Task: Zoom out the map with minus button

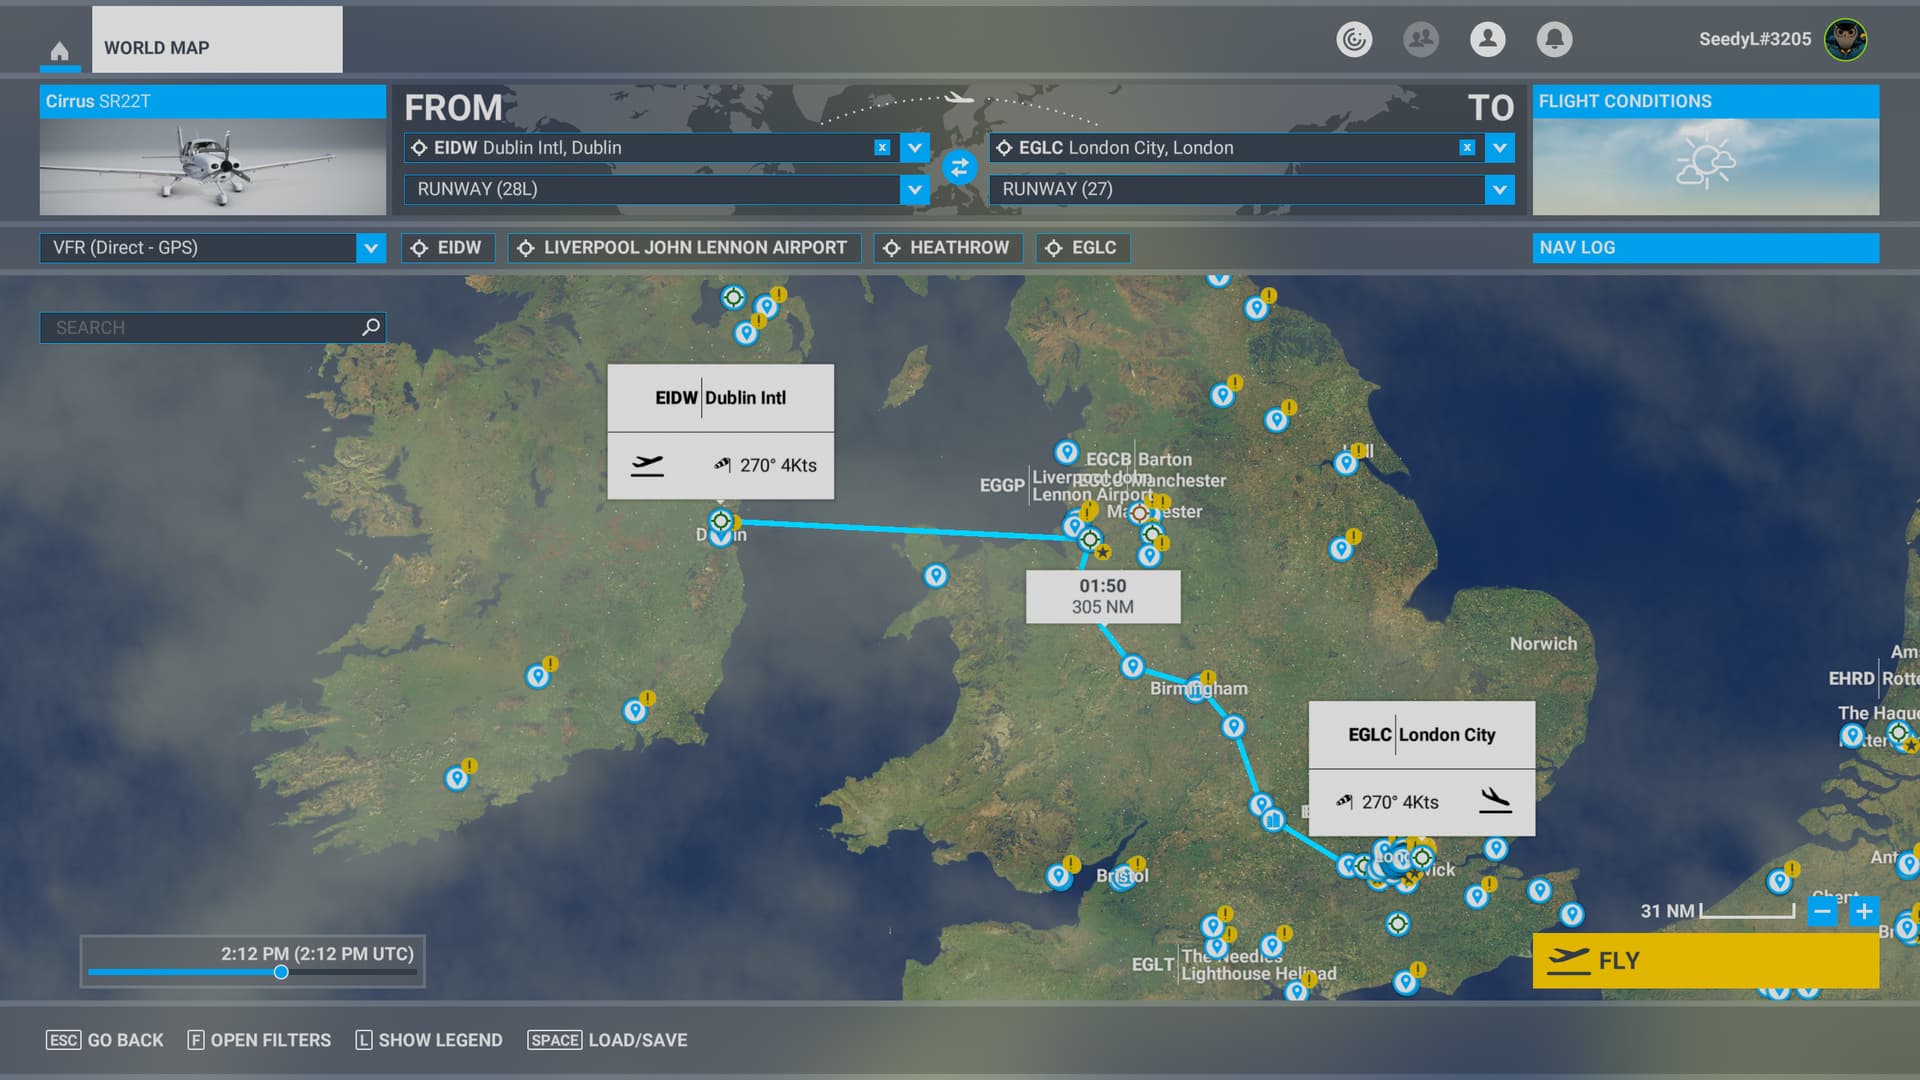Action: click(x=1823, y=911)
